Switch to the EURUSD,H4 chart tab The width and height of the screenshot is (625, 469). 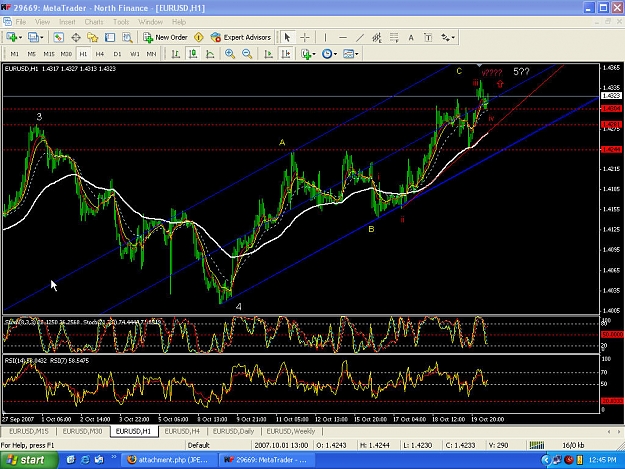coord(182,432)
